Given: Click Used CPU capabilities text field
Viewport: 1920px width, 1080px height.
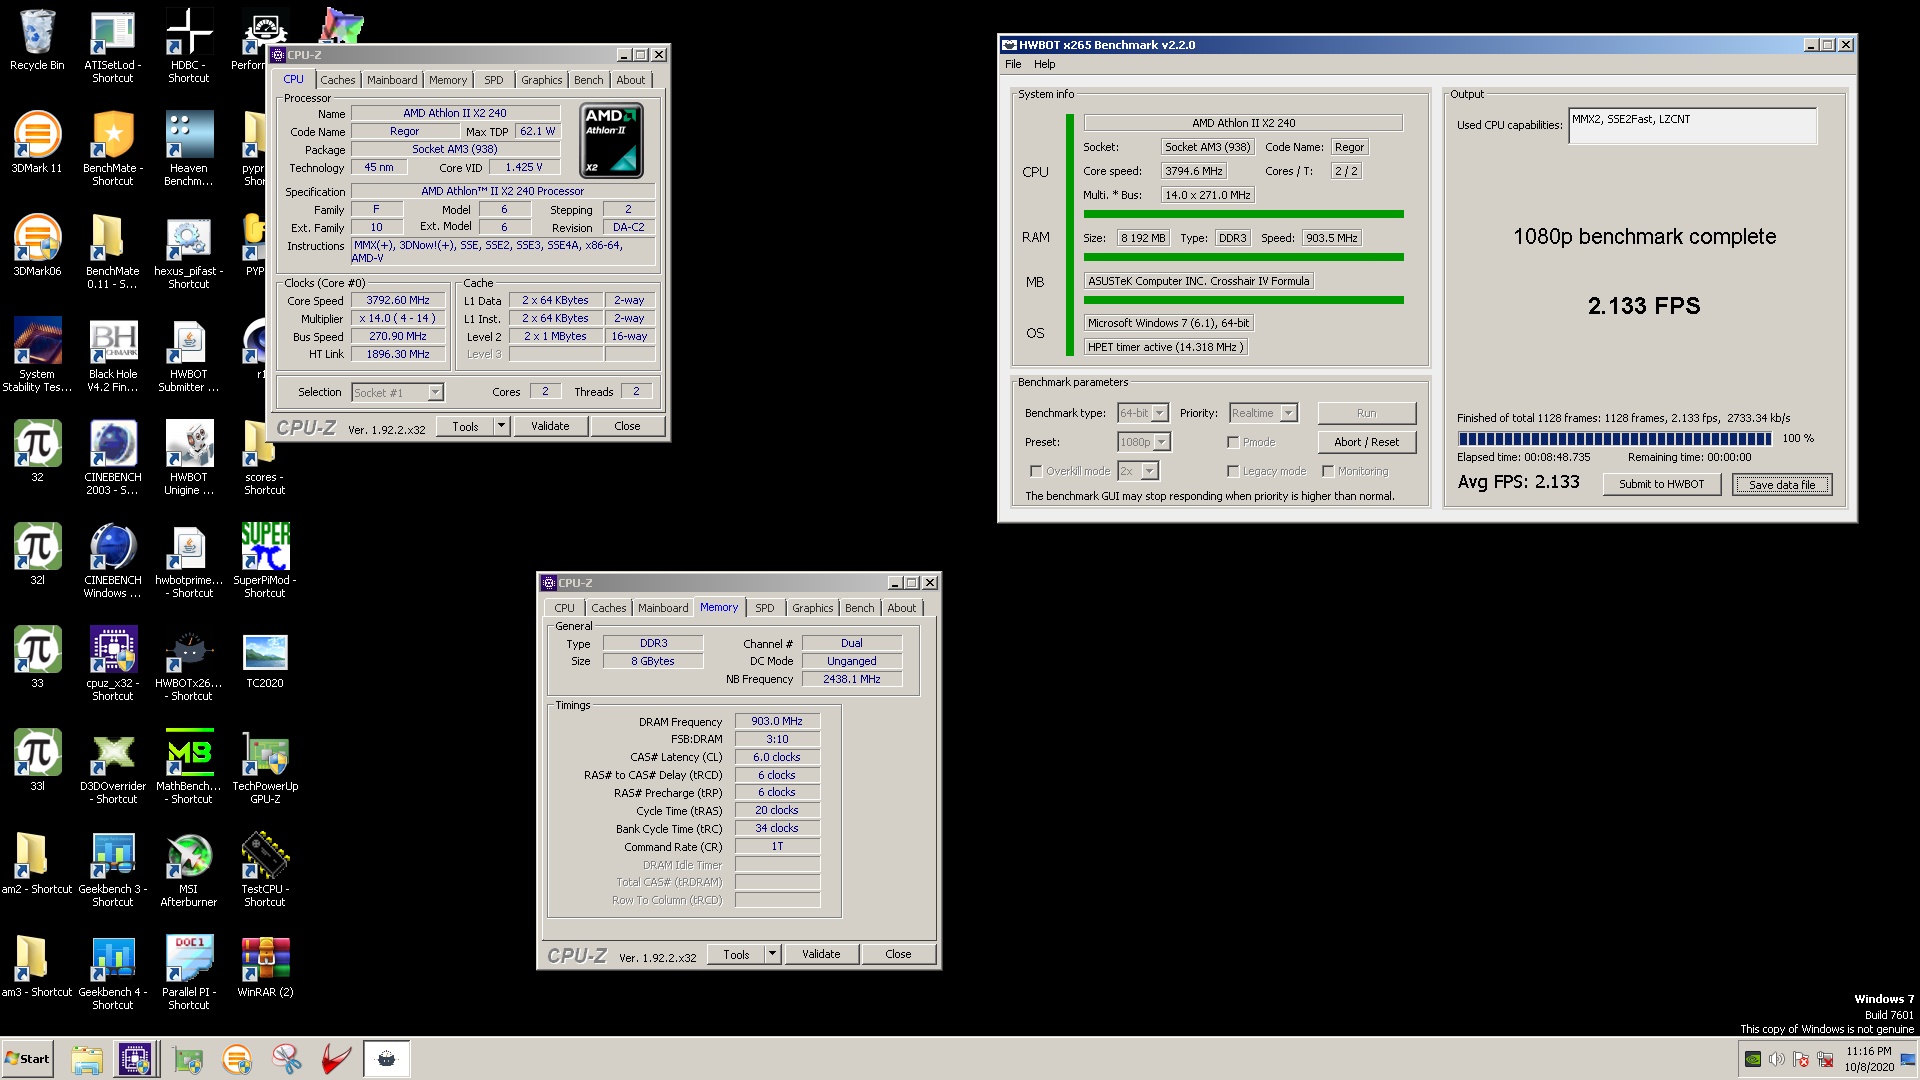Looking at the screenshot, I should click(1692, 126).
